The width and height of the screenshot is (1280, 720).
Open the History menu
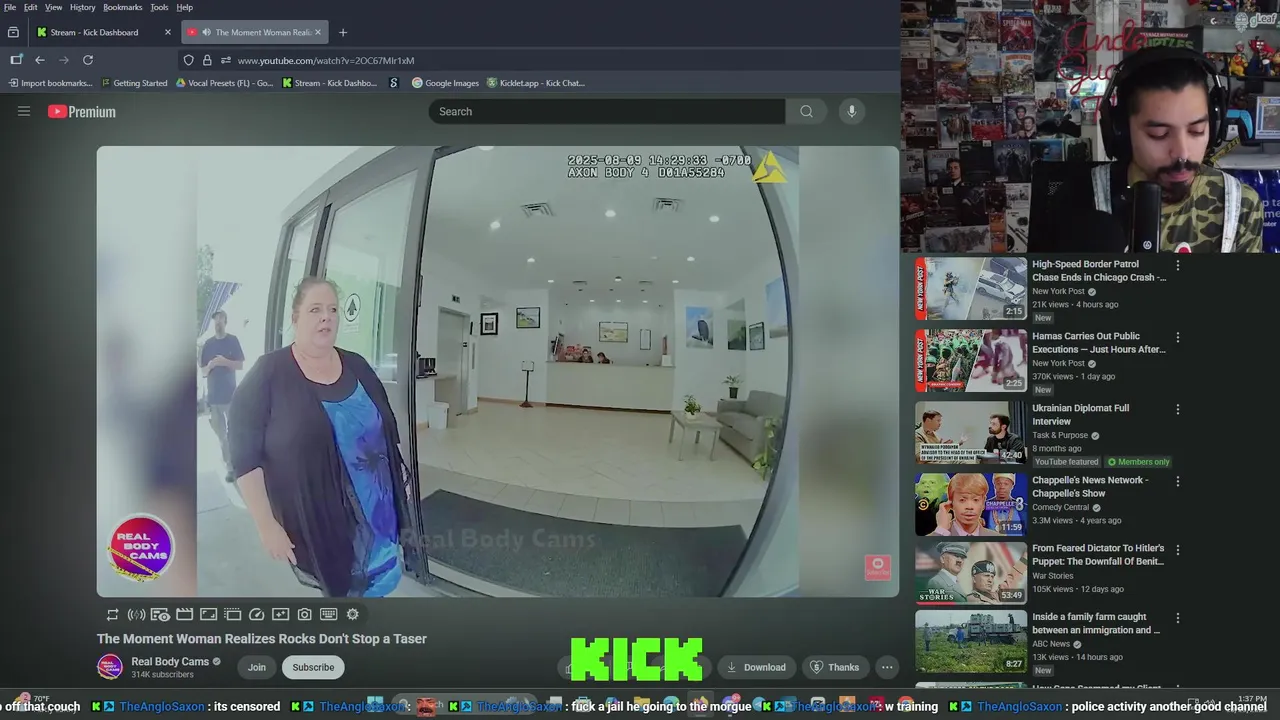83,7
